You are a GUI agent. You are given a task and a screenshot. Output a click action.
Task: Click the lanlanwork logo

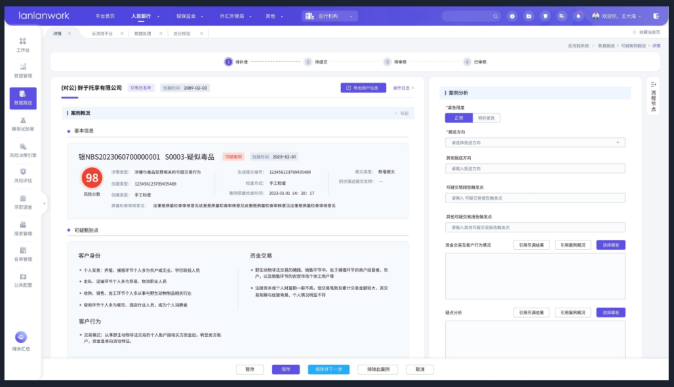click(x=43, y=15)
